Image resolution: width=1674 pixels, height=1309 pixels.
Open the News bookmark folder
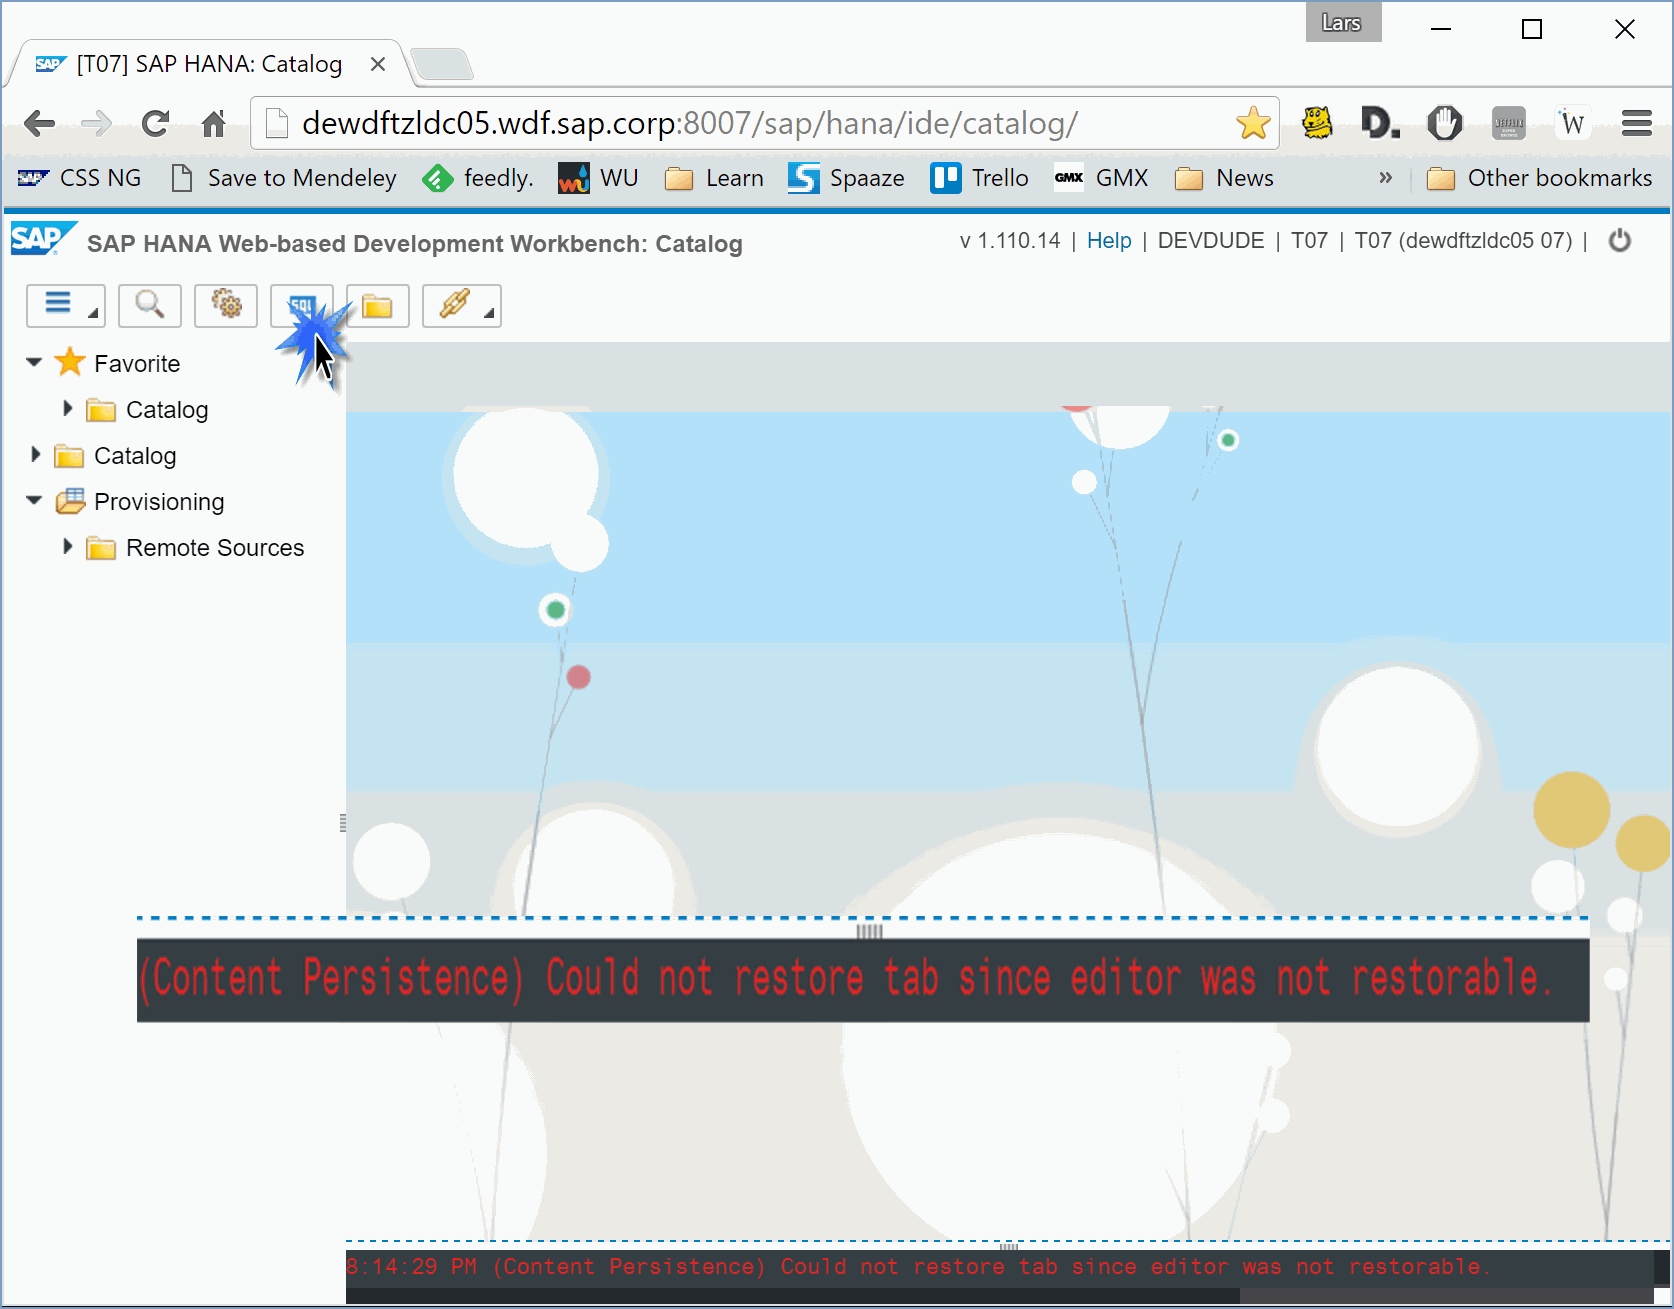coord(1225,178)
